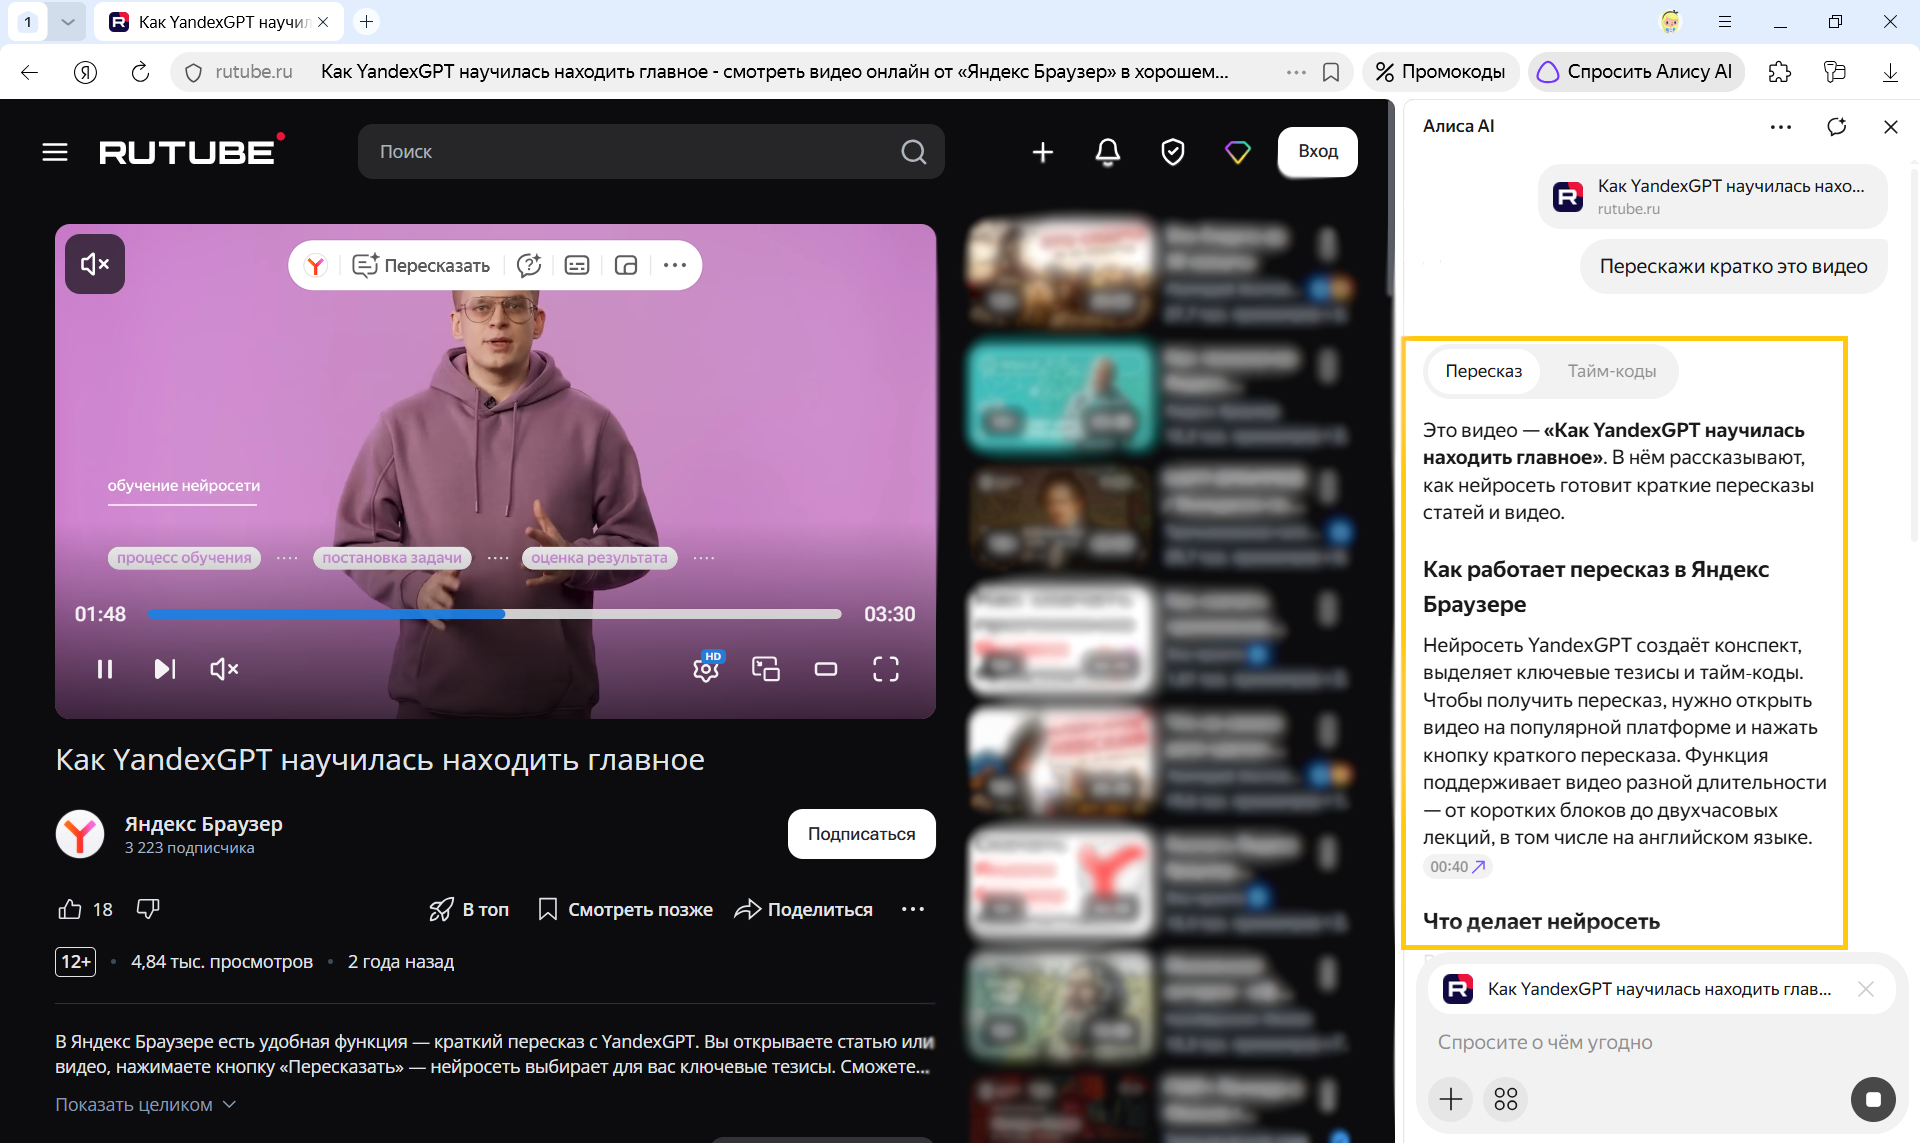This screenshot has height=1143, width=1920.
Task: Close the Алиса AI side panel
Action: coord(1891,127)
